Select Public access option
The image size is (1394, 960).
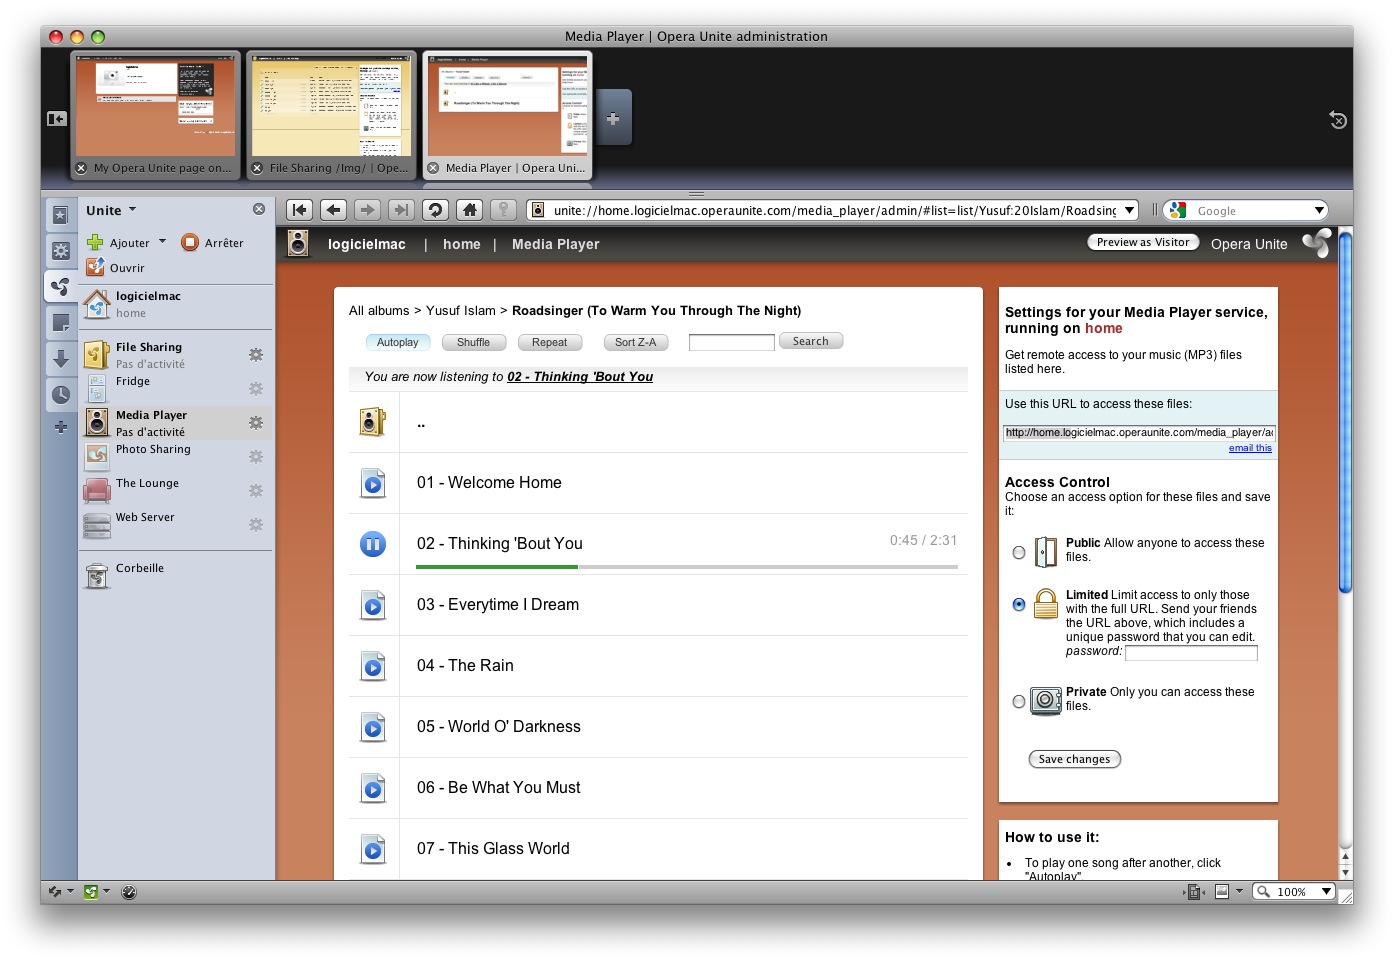(x=1019, y=552)
